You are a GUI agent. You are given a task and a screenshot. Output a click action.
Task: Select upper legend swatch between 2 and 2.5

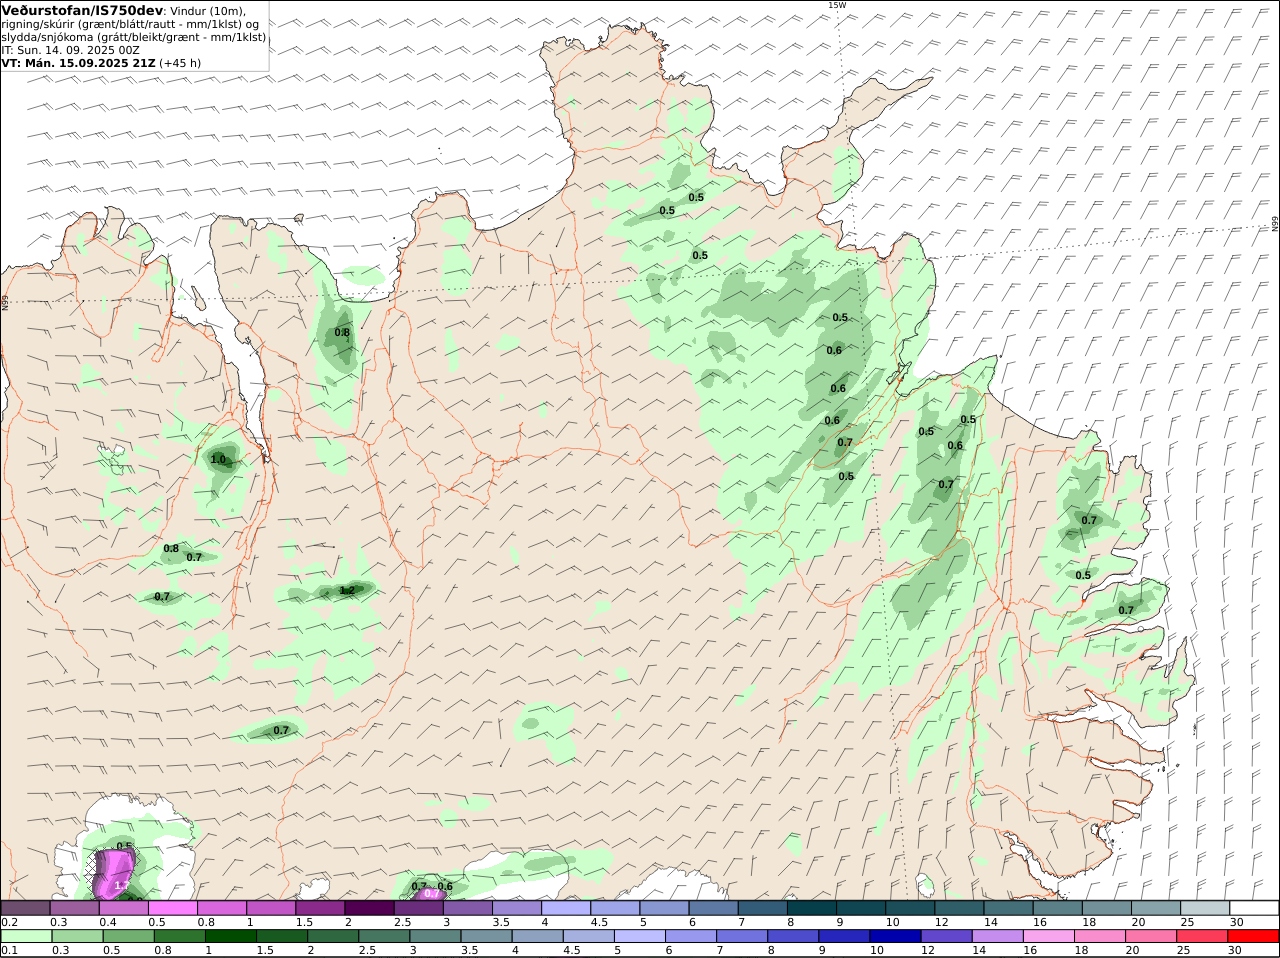tap(369, 908)
